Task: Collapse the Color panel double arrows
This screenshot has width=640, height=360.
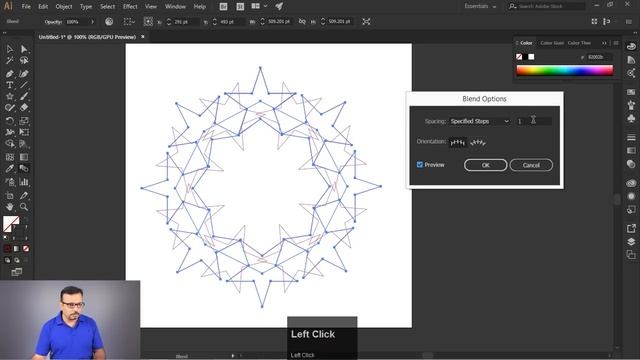Action: click(604, 43)
